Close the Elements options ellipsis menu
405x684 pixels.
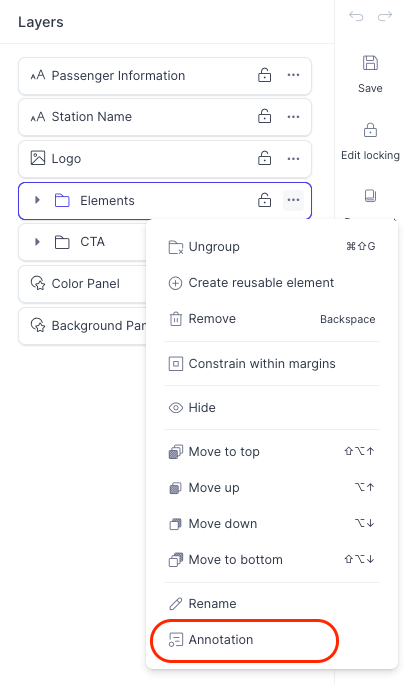click(293, 200)
